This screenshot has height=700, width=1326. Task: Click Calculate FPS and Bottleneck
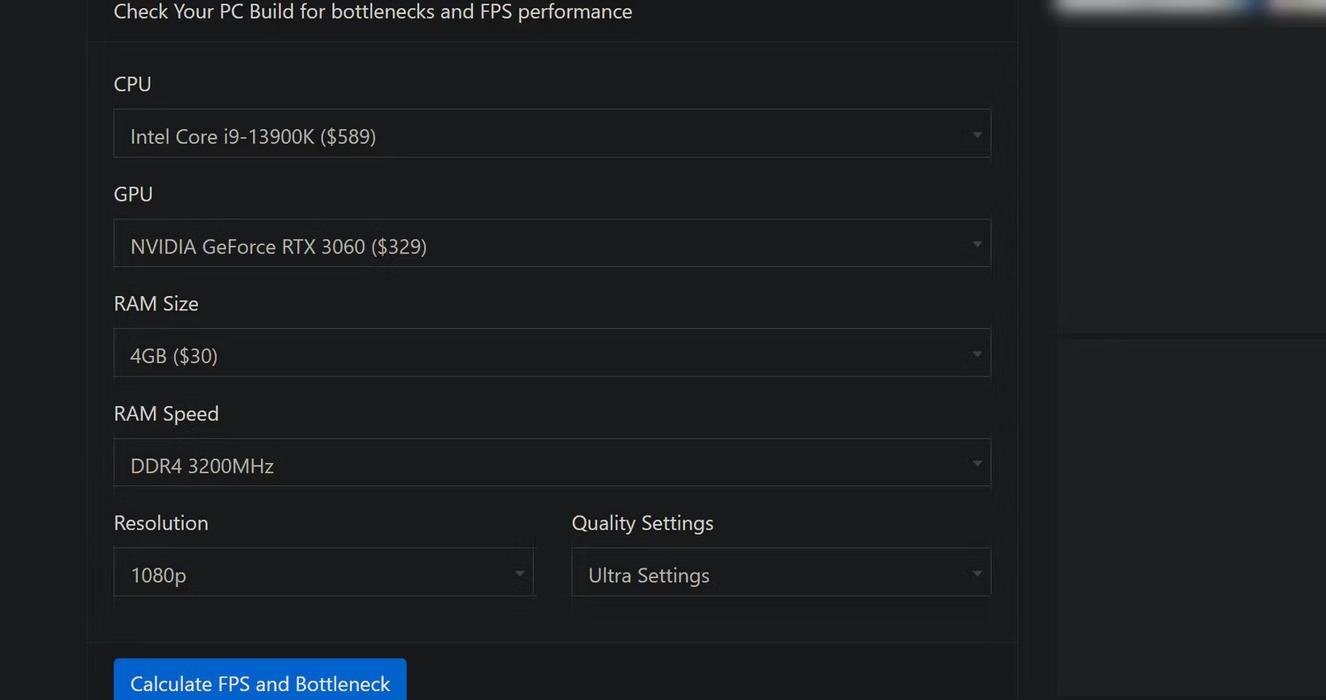tap(260, 684)
